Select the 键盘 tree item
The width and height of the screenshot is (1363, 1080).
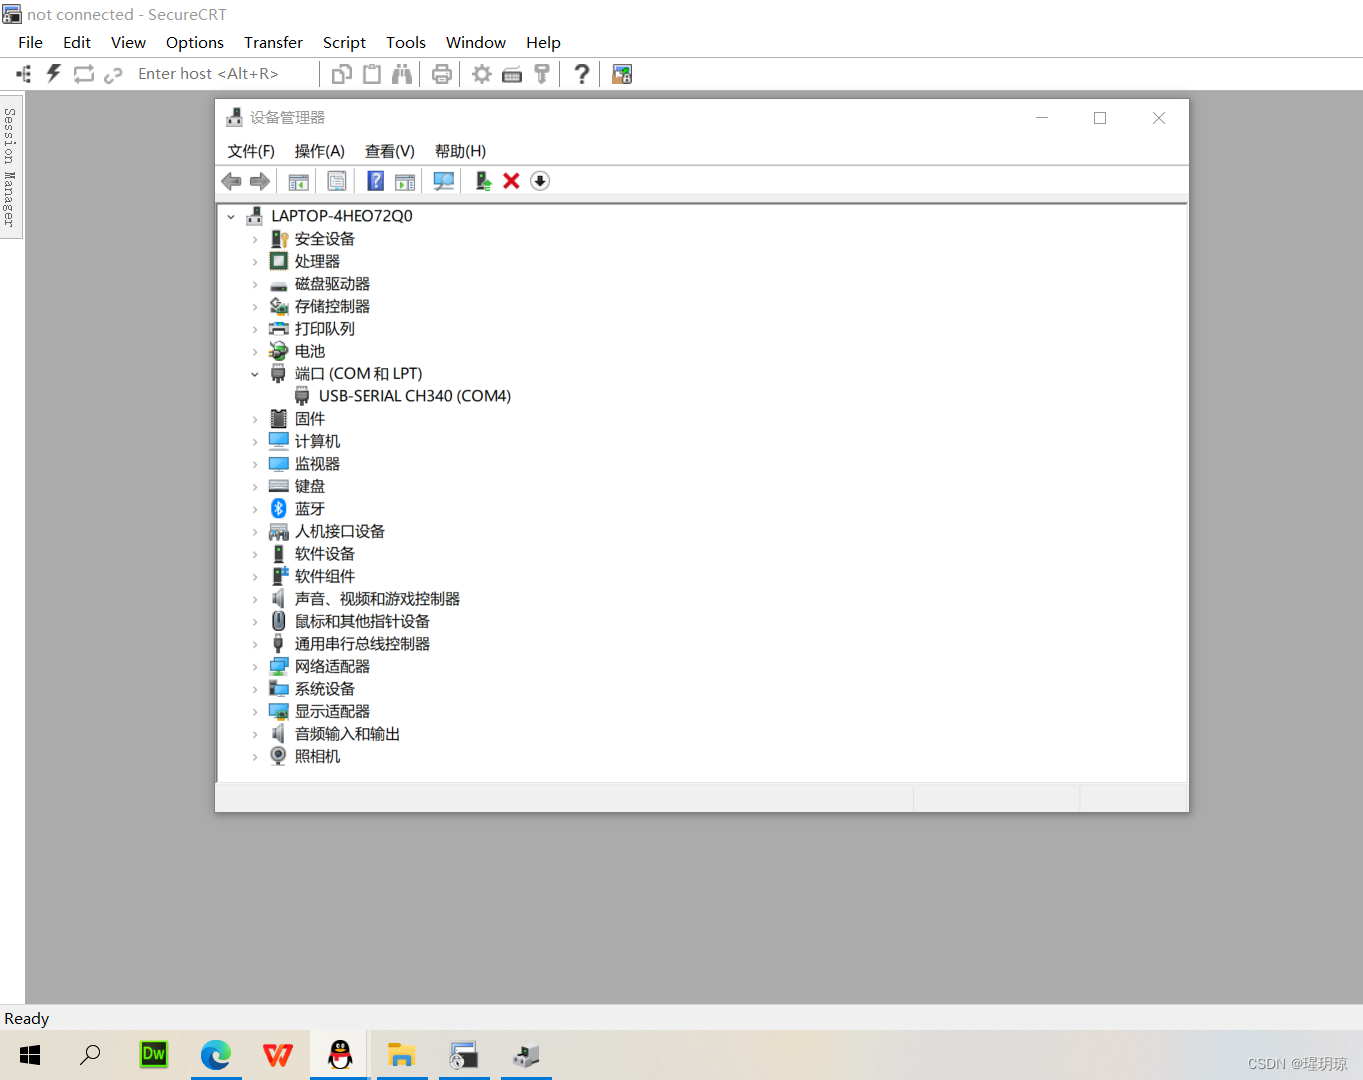click(x=310, y=487)
